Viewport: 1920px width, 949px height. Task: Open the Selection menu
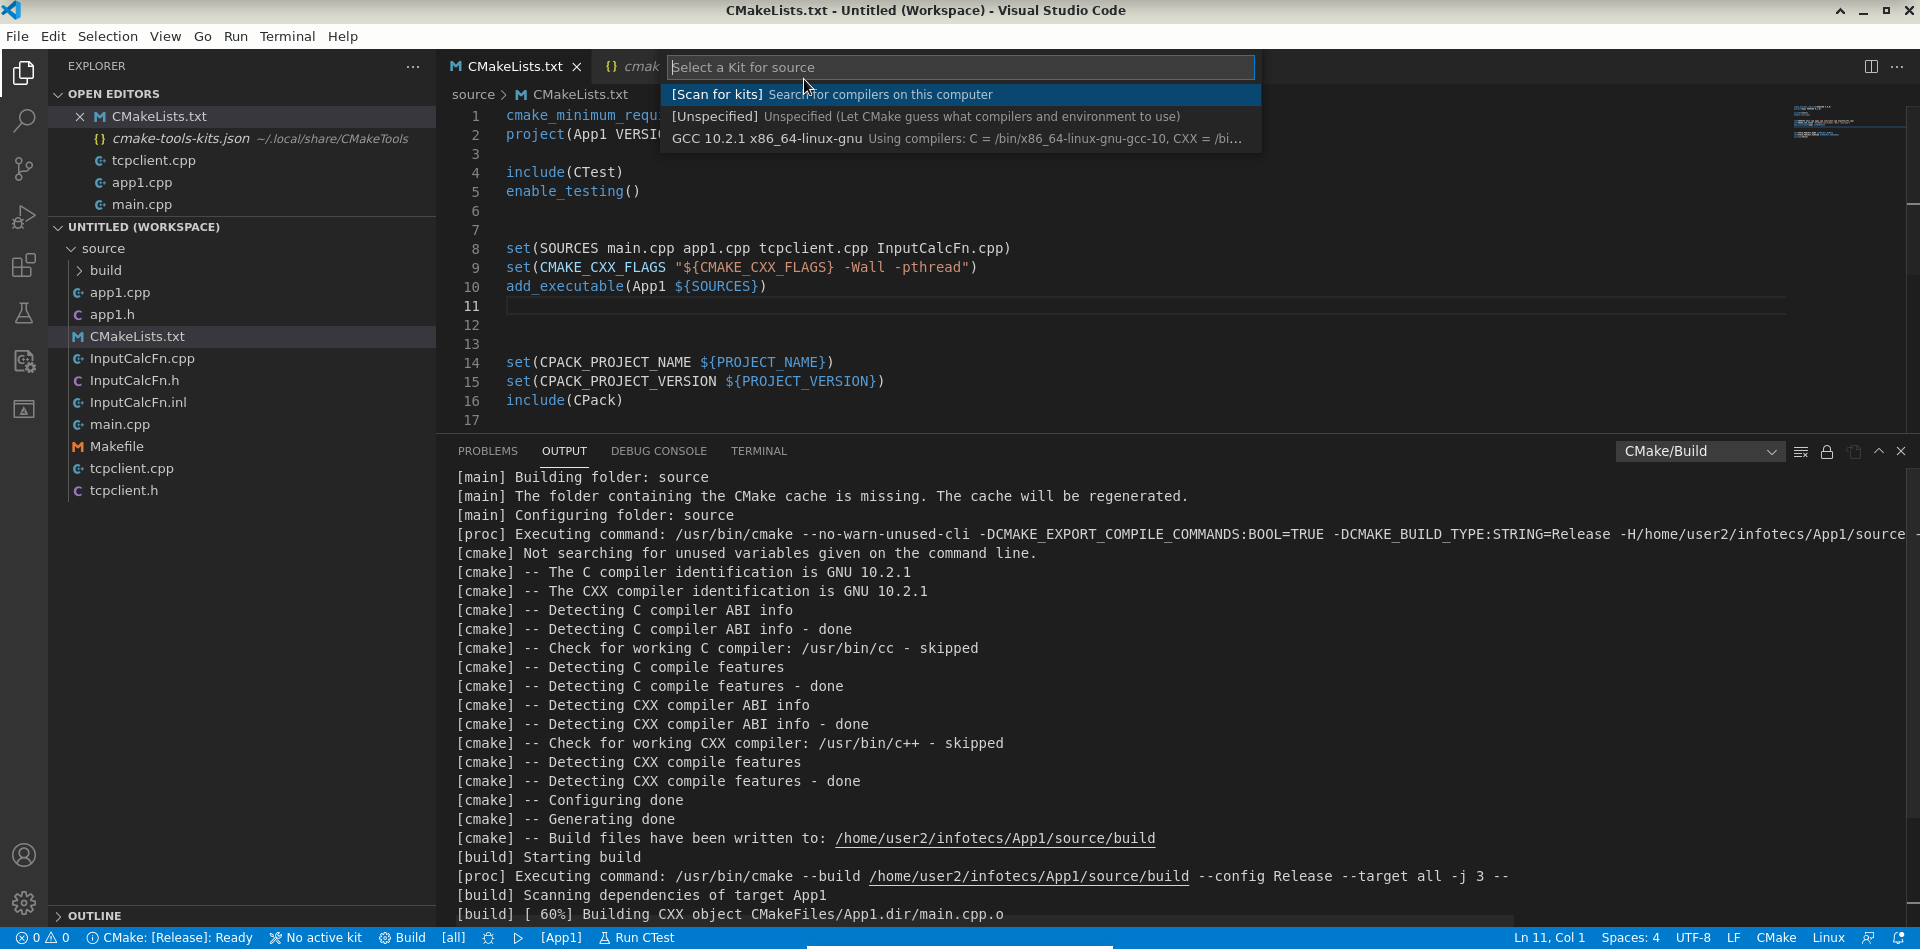tap(108, 36)
